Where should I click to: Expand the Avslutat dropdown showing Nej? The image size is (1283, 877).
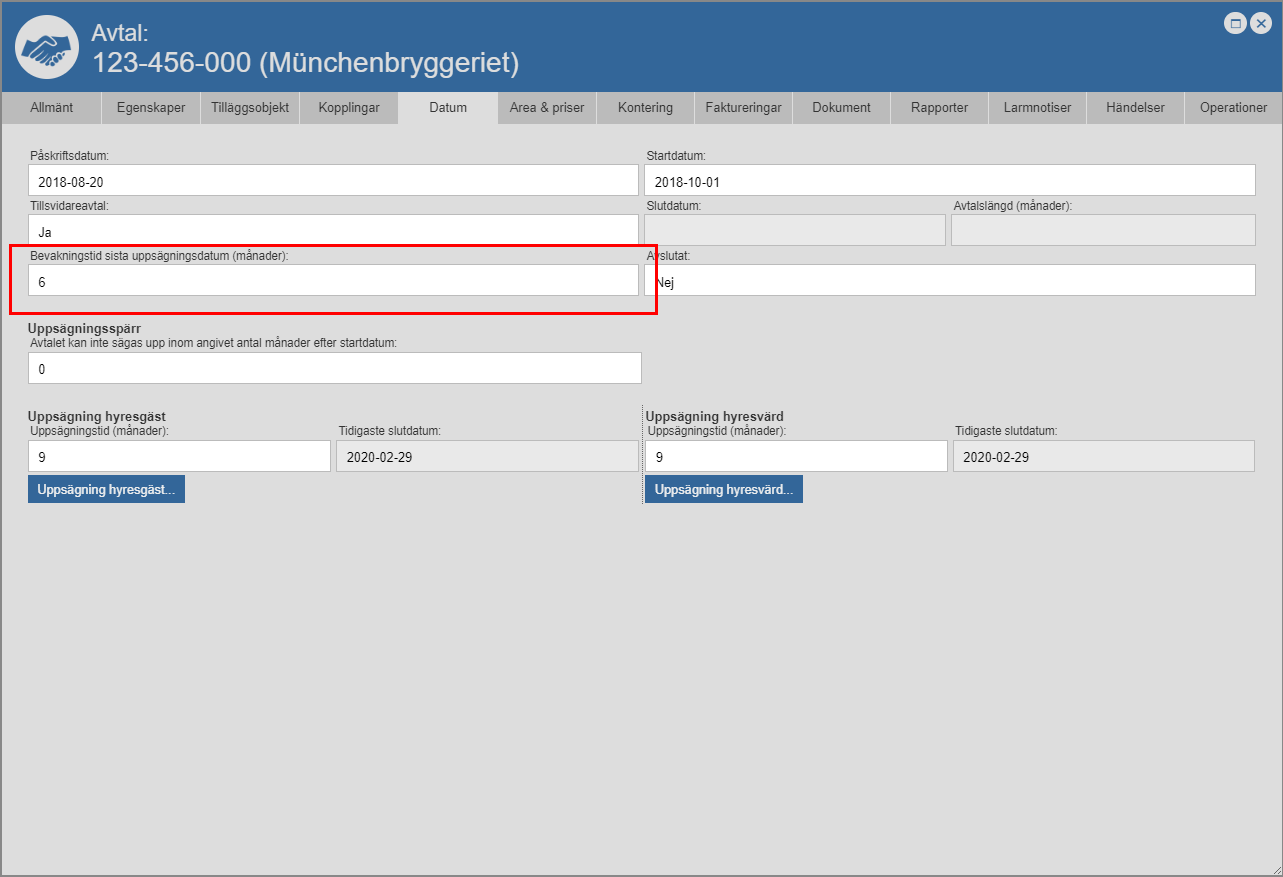[950, 281]
